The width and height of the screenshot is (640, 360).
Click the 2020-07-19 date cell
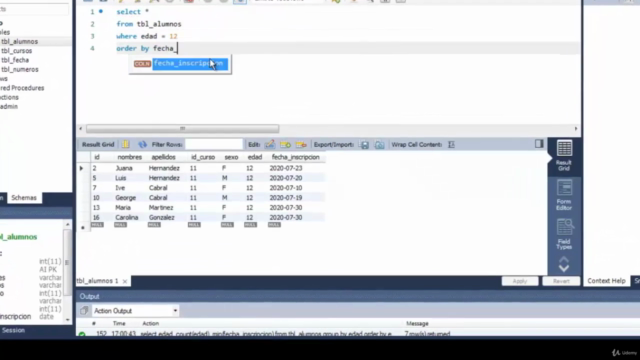pyautogui.click(x=286, y=198)
